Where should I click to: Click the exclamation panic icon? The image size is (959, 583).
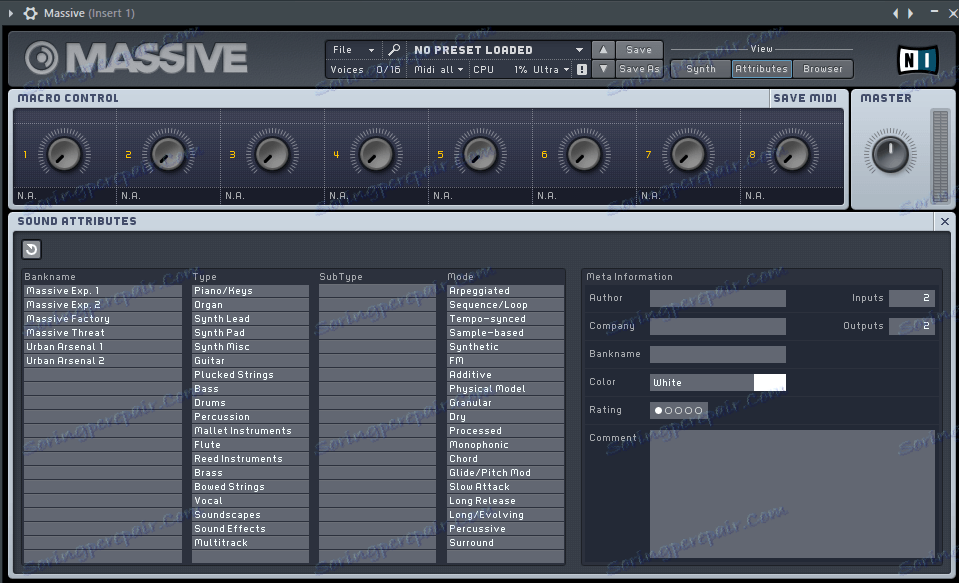(x=582, y=69)
